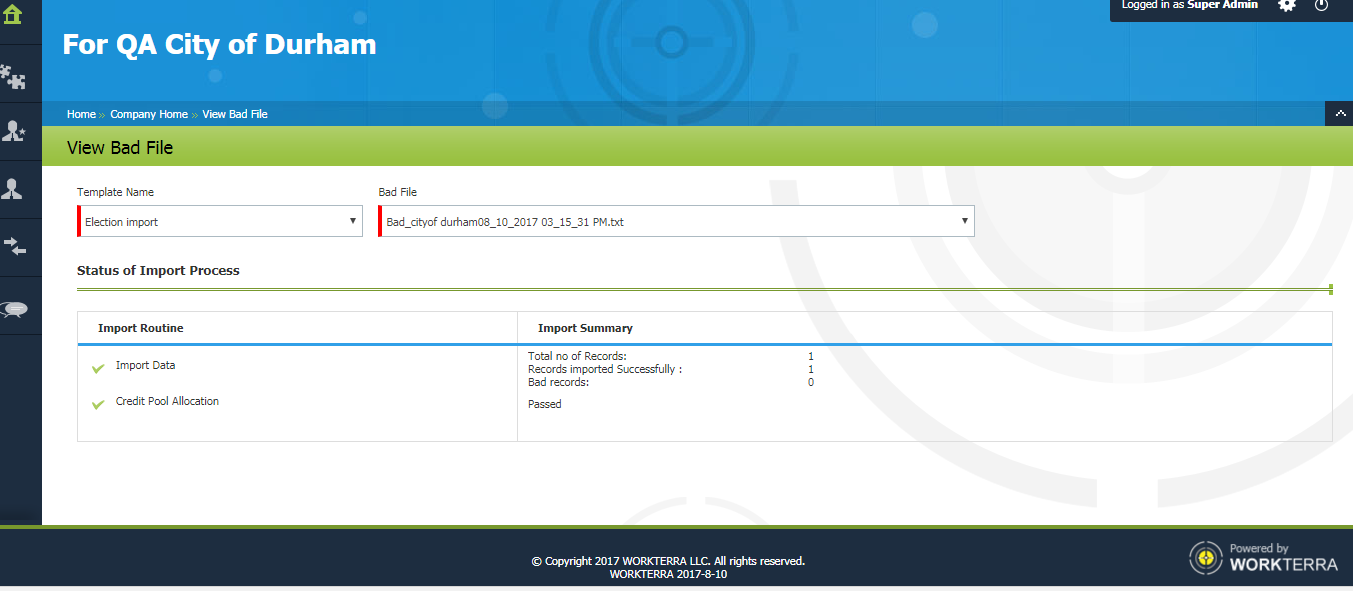Image resolution: width=1353 pixels, height=591 pixels.
Task: Click the green check beside Import Data
Action: pyautogui.click(x=98, y=369)
